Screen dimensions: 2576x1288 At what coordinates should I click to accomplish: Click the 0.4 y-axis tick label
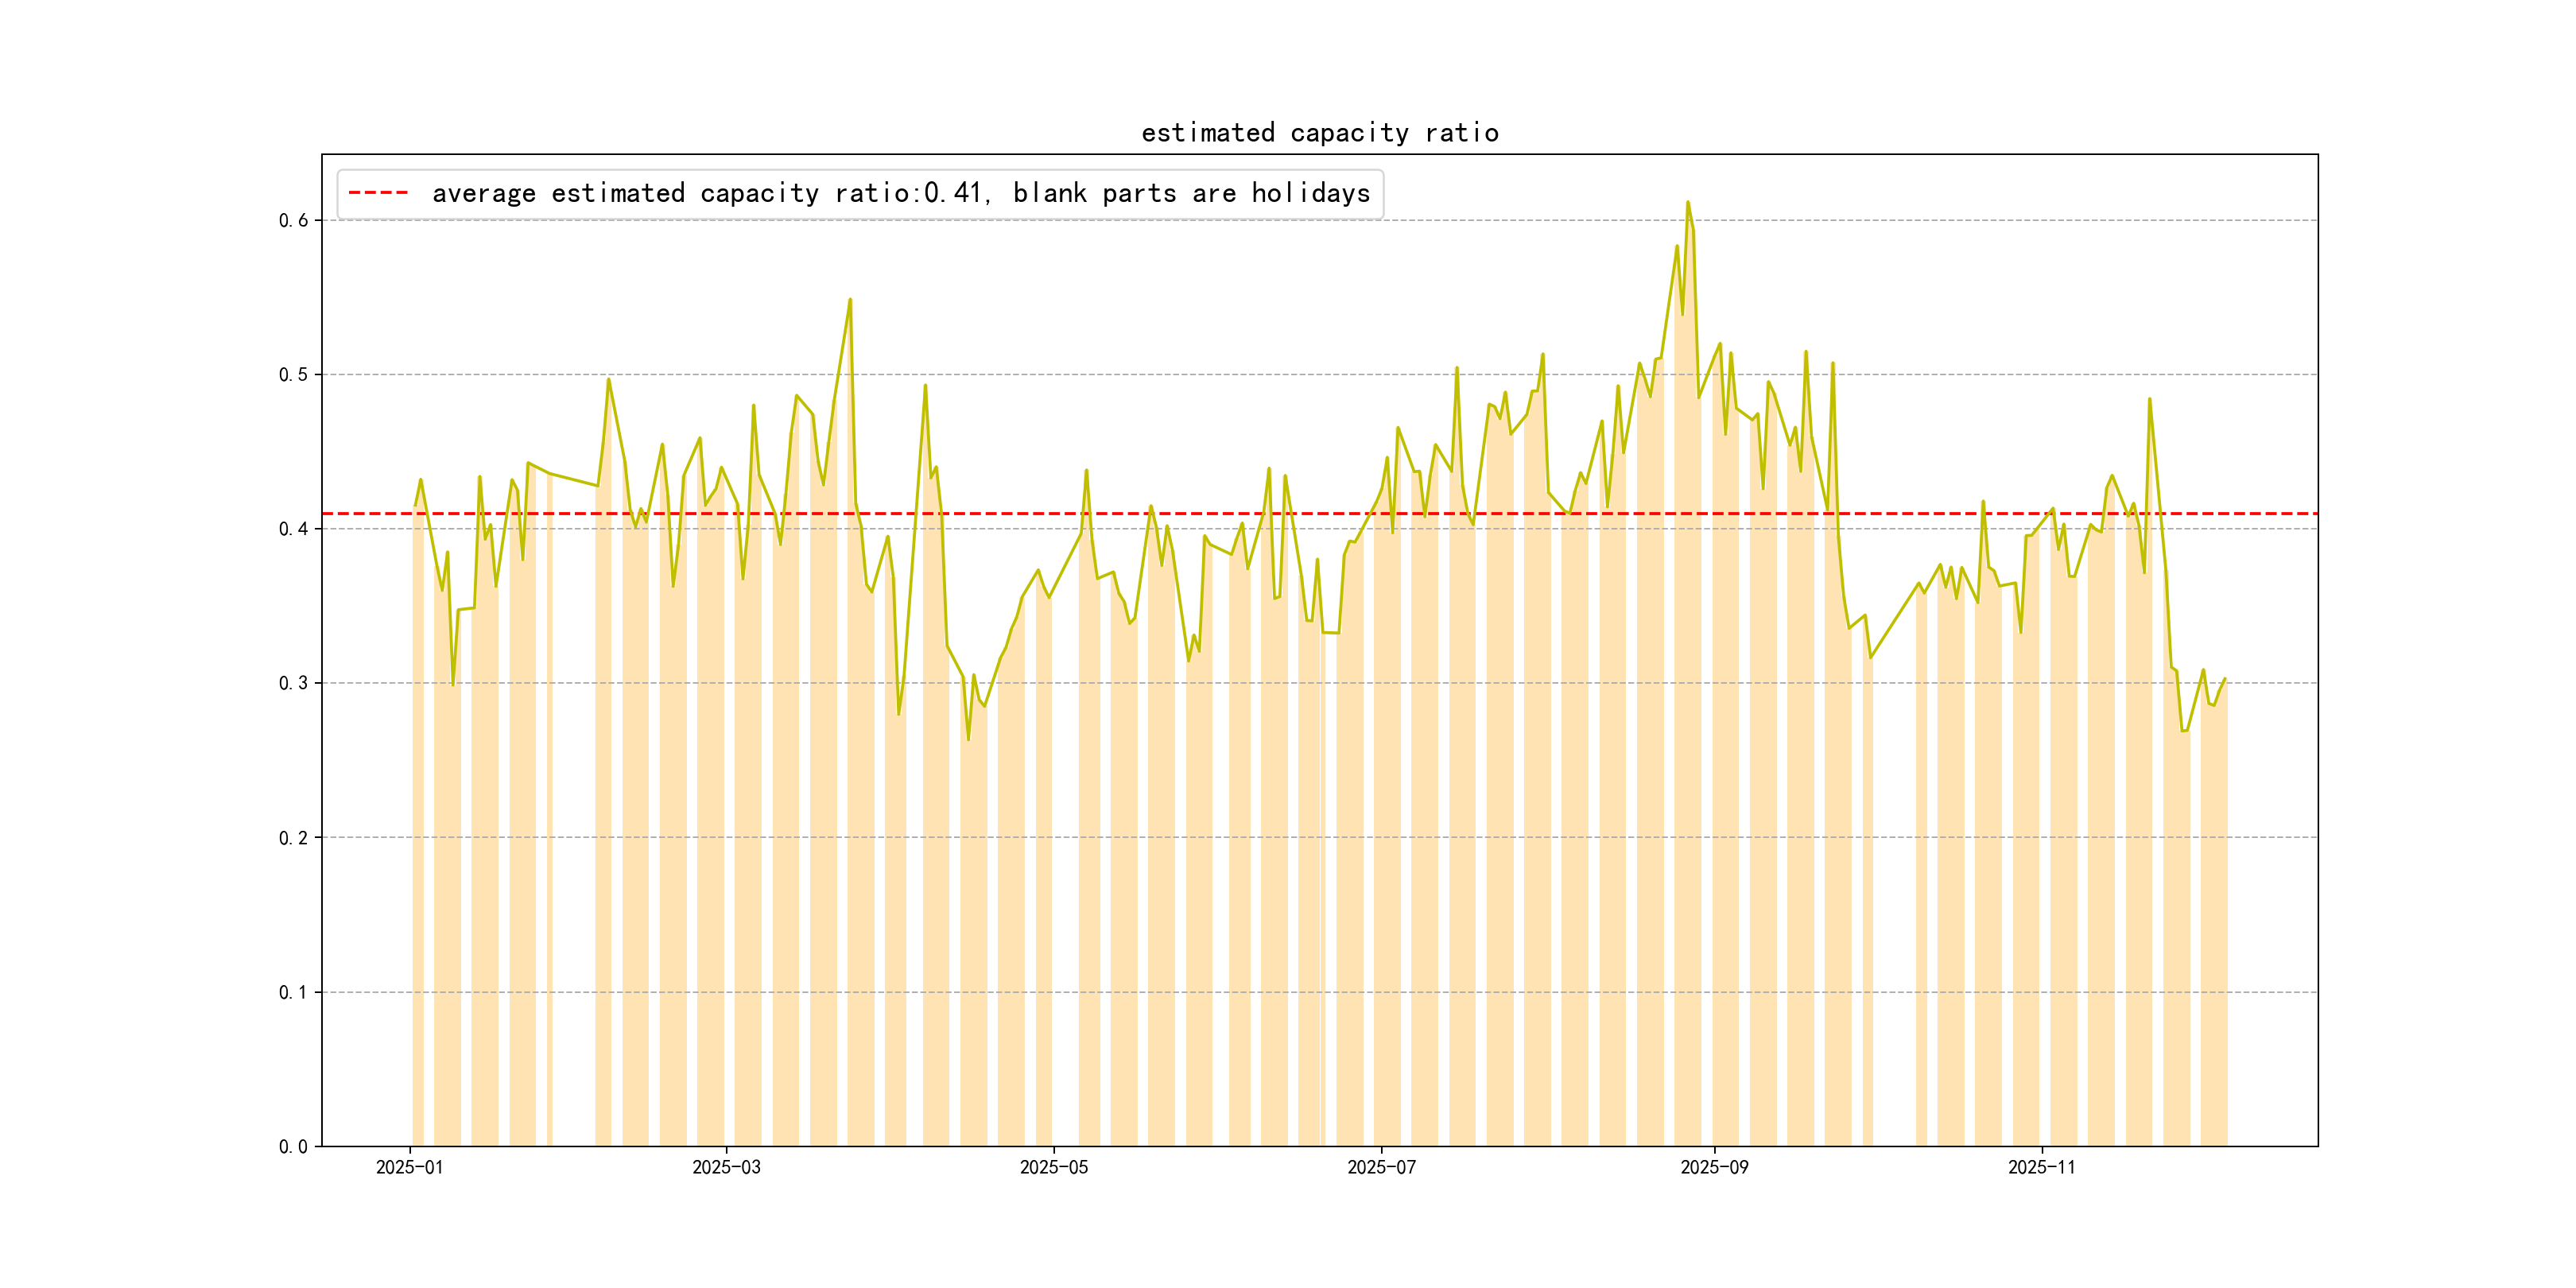click(x=293, y=529)
